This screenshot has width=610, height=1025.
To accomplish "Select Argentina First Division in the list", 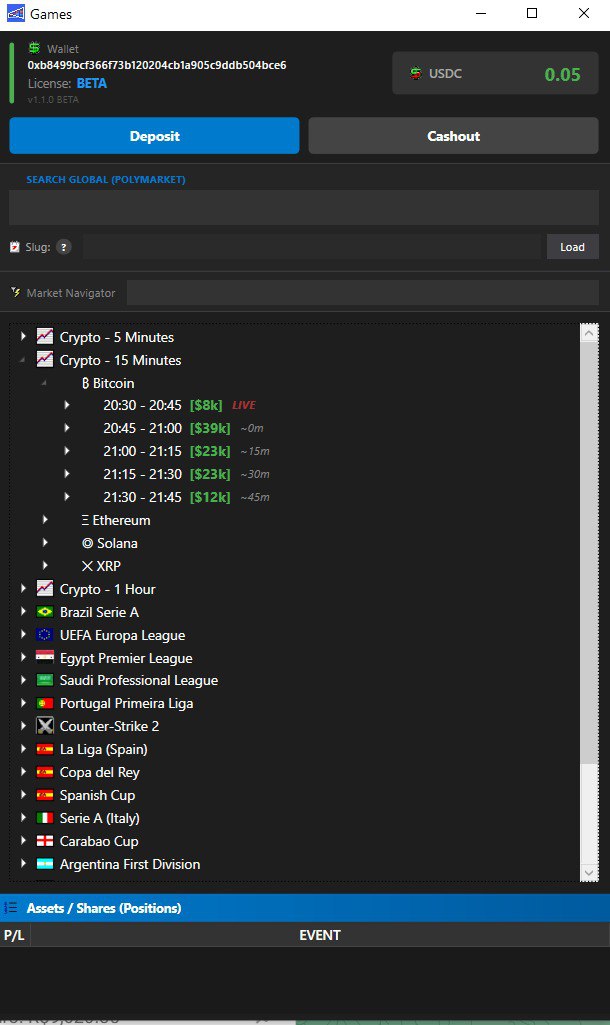I will [129, 864].
